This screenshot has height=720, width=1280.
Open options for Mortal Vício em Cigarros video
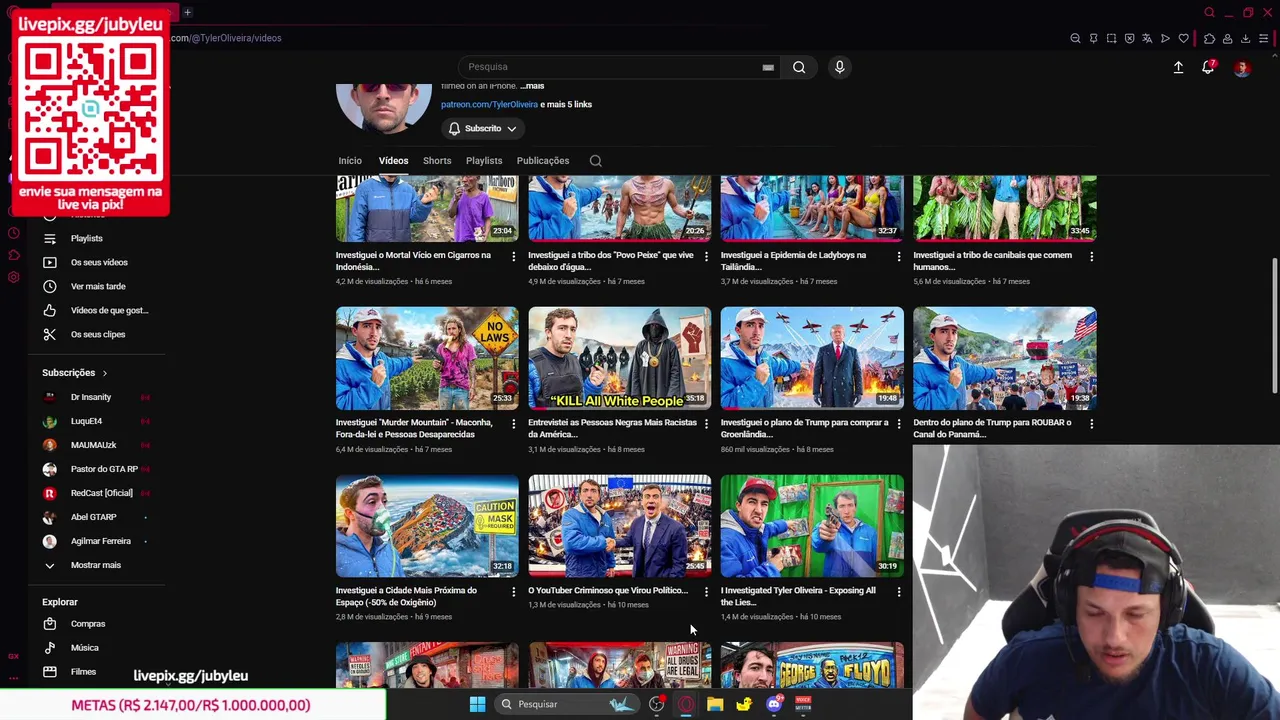click(514, 257)
